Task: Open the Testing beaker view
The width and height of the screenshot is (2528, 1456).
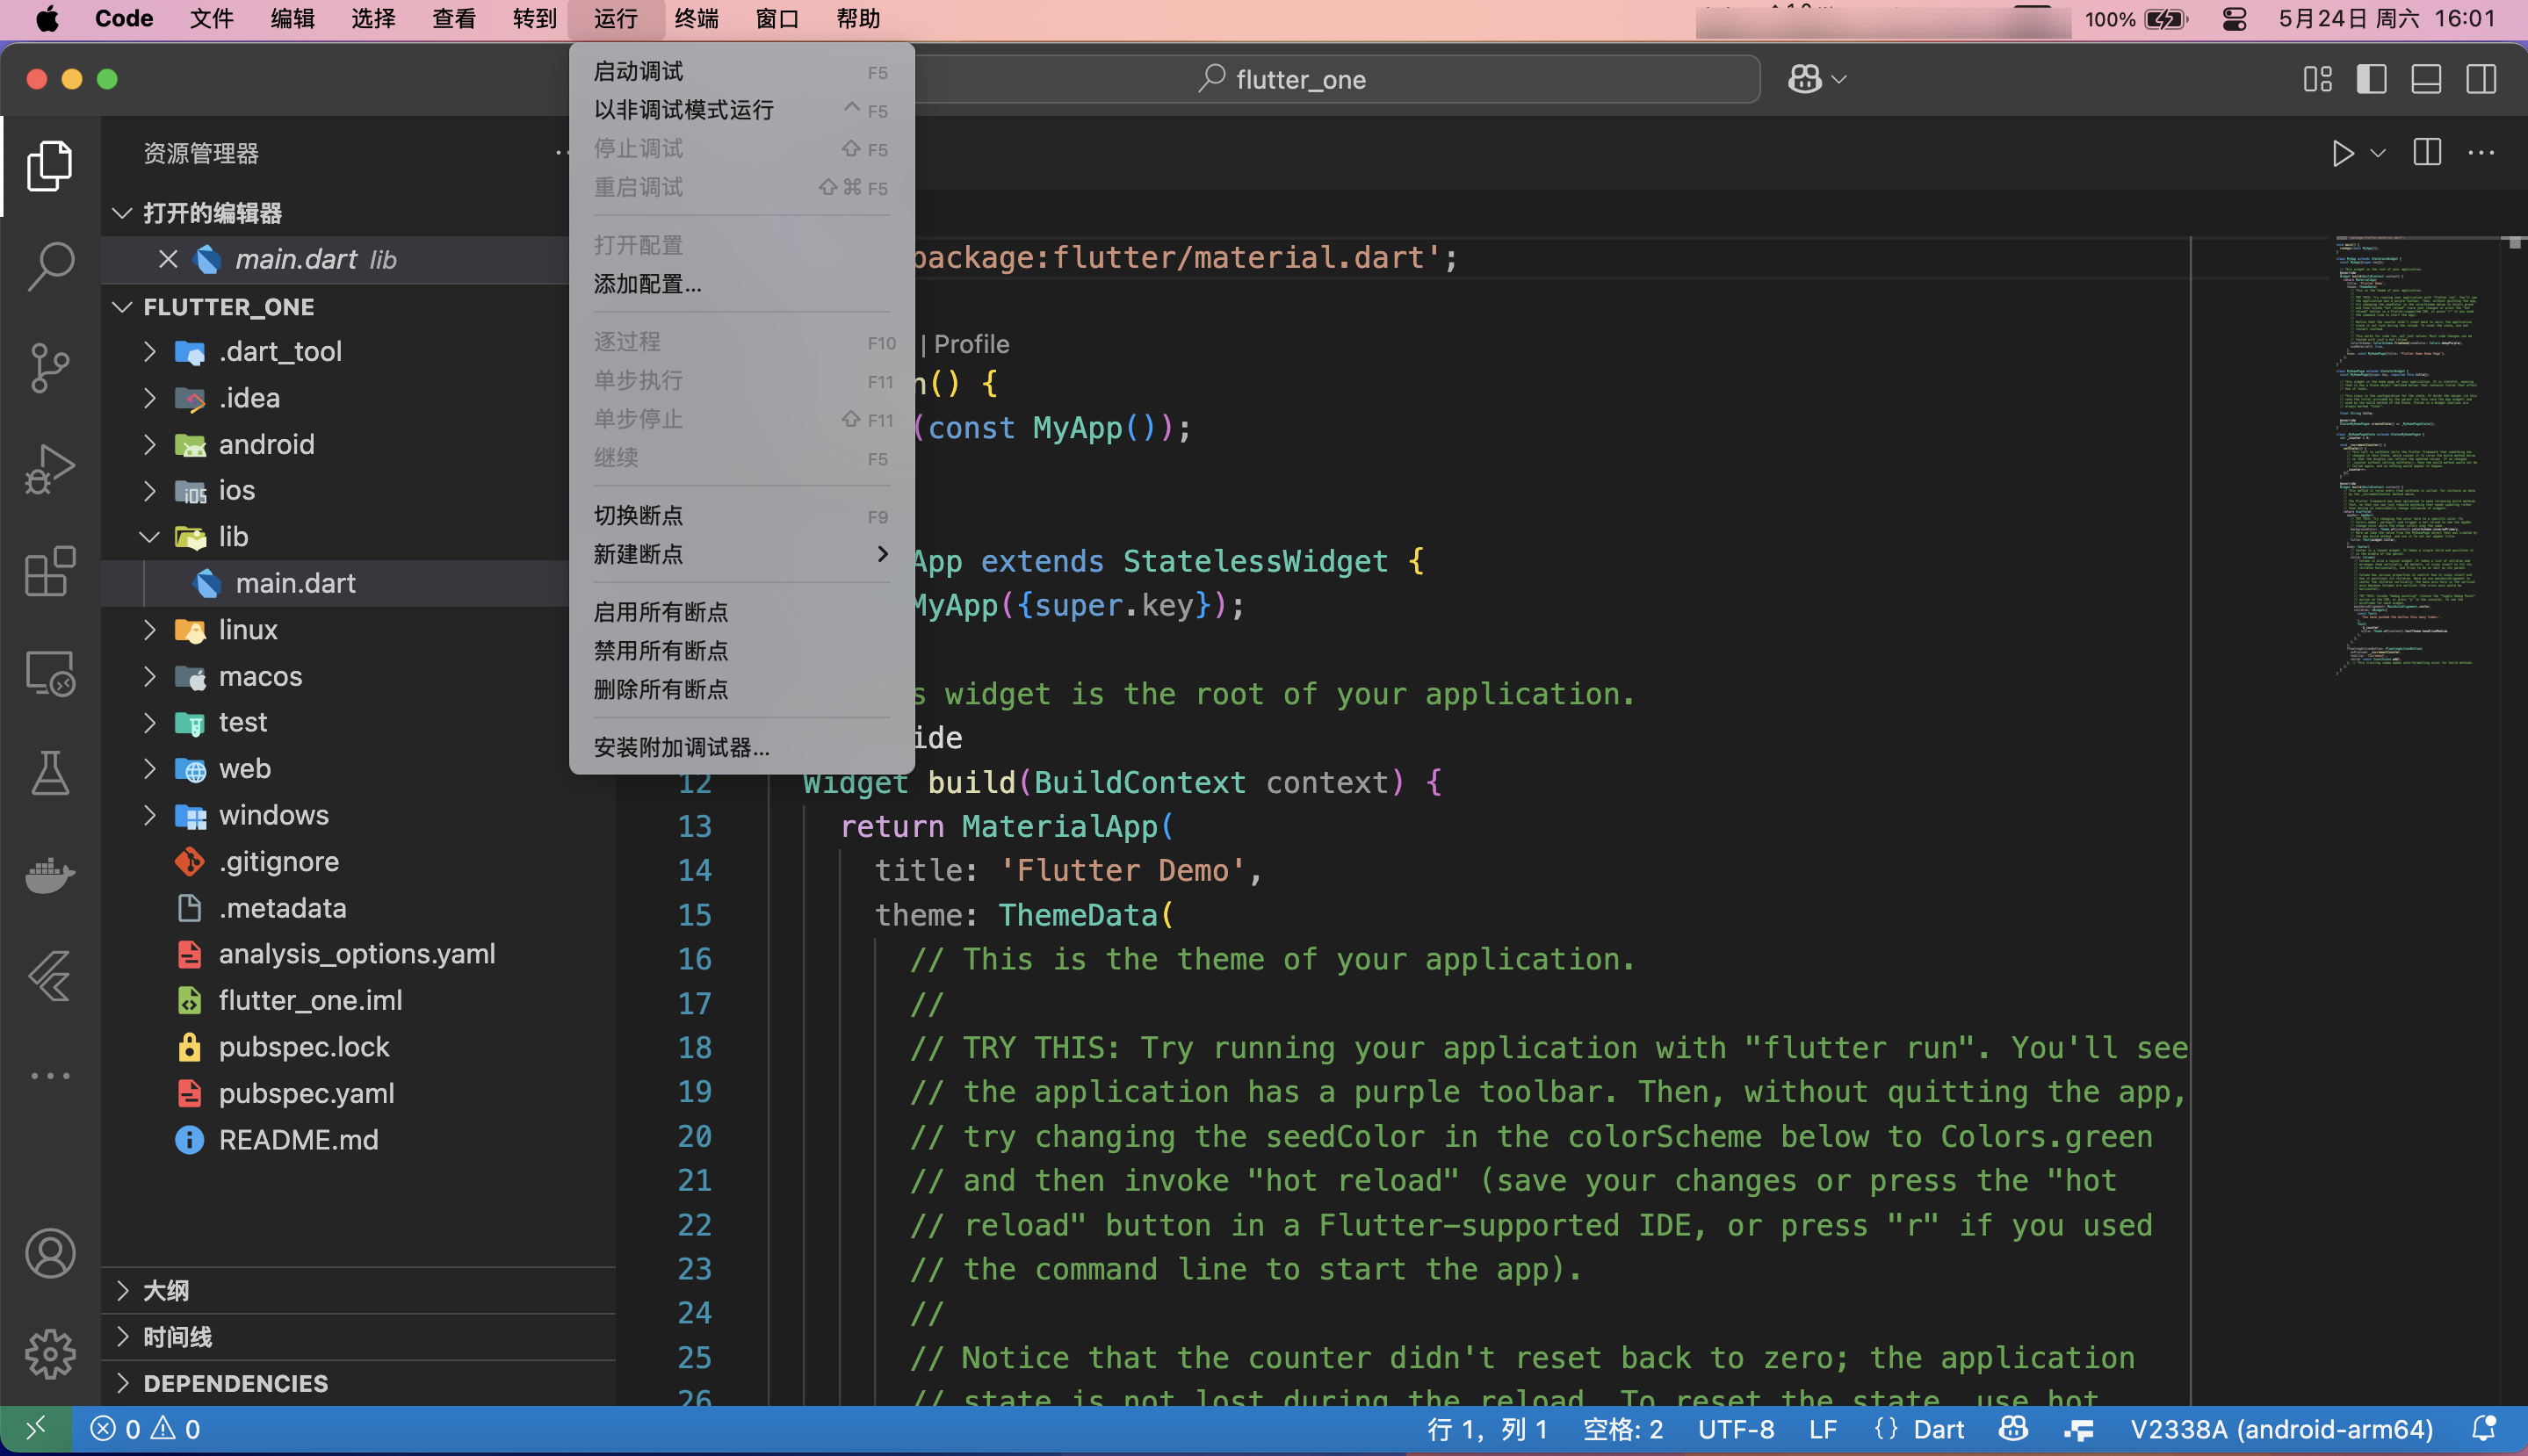Action: coord(49,773)
